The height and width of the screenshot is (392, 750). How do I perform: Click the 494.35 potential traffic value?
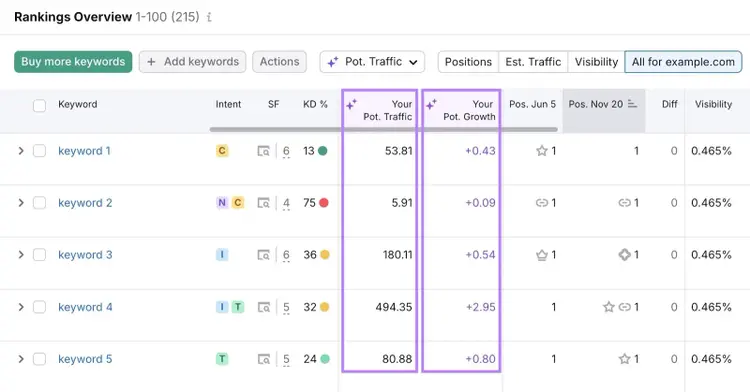pos(394,307)
